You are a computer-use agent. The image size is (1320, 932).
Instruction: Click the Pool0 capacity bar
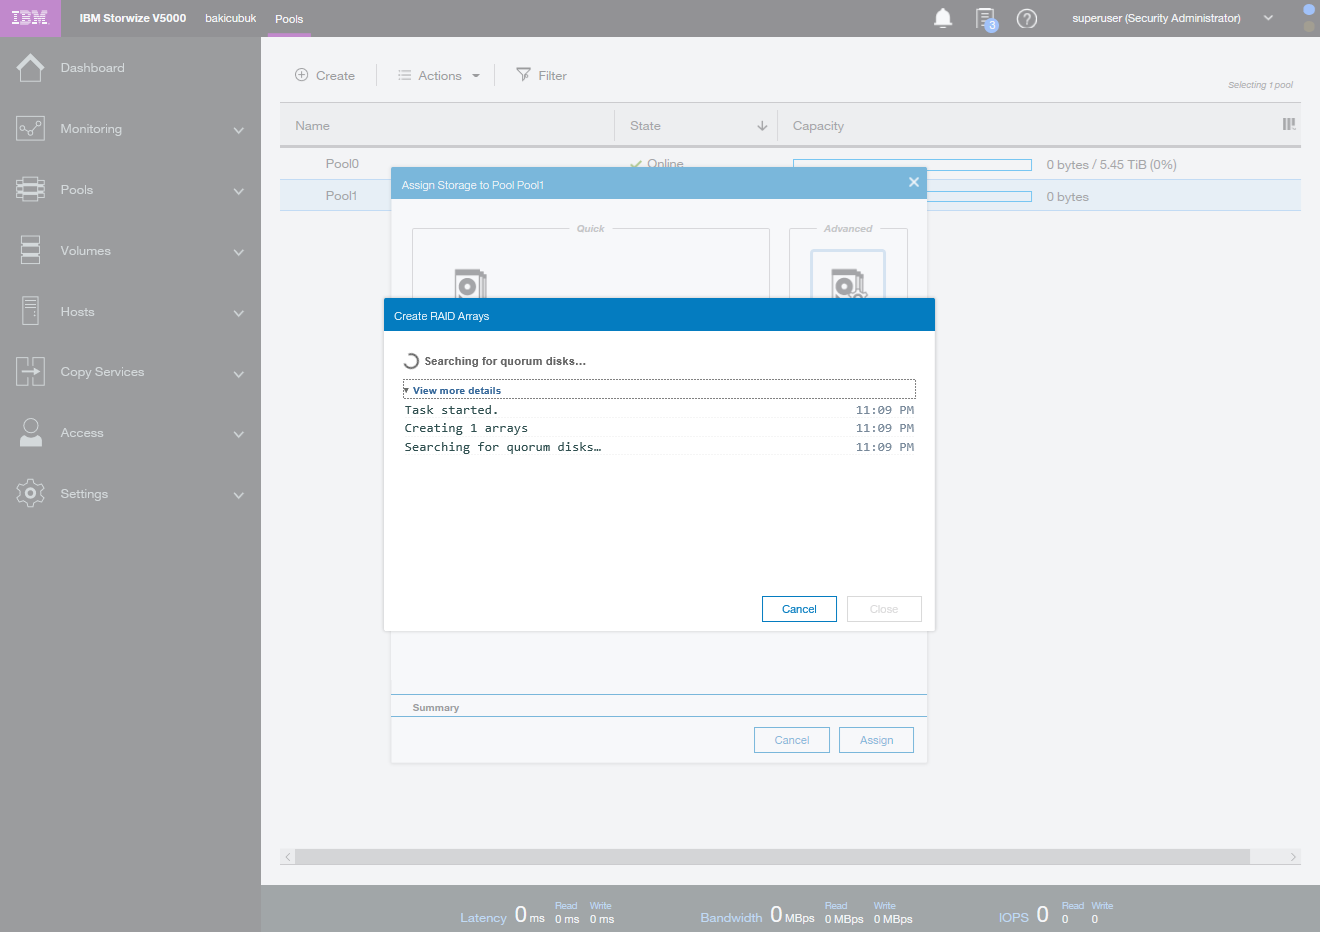[x=912, y=164]
